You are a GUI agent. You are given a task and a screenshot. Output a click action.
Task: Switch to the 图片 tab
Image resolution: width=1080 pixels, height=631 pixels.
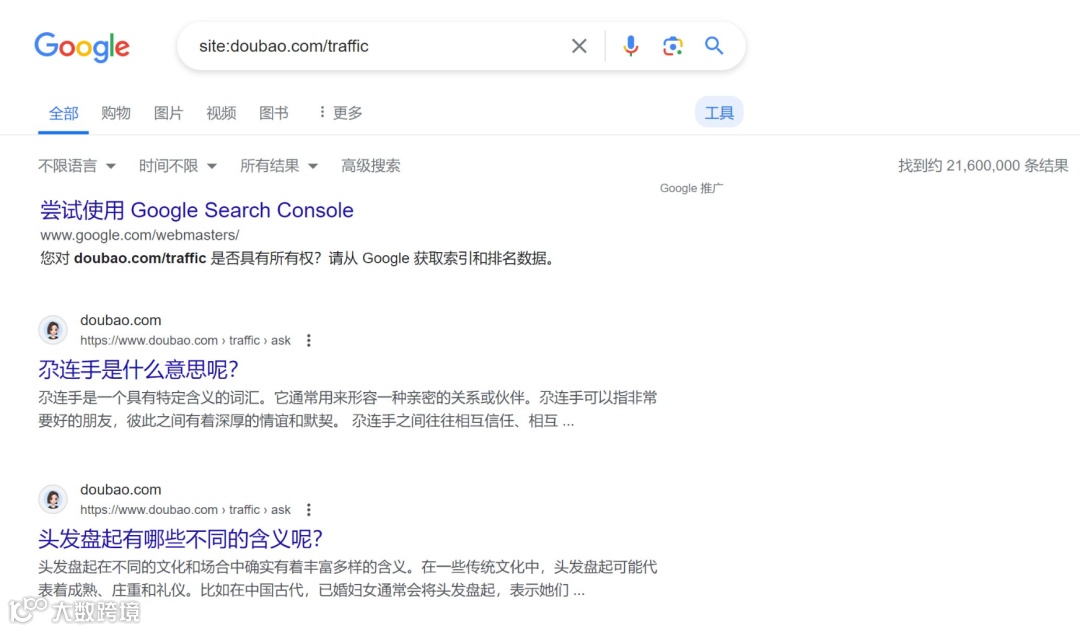168,113
